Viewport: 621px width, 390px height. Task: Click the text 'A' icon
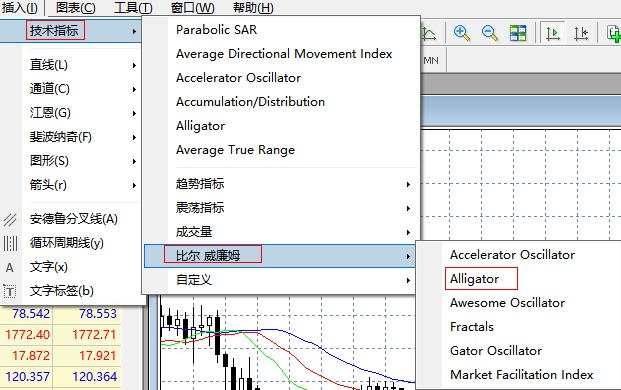pyautogui.click(x=10, y=268)
